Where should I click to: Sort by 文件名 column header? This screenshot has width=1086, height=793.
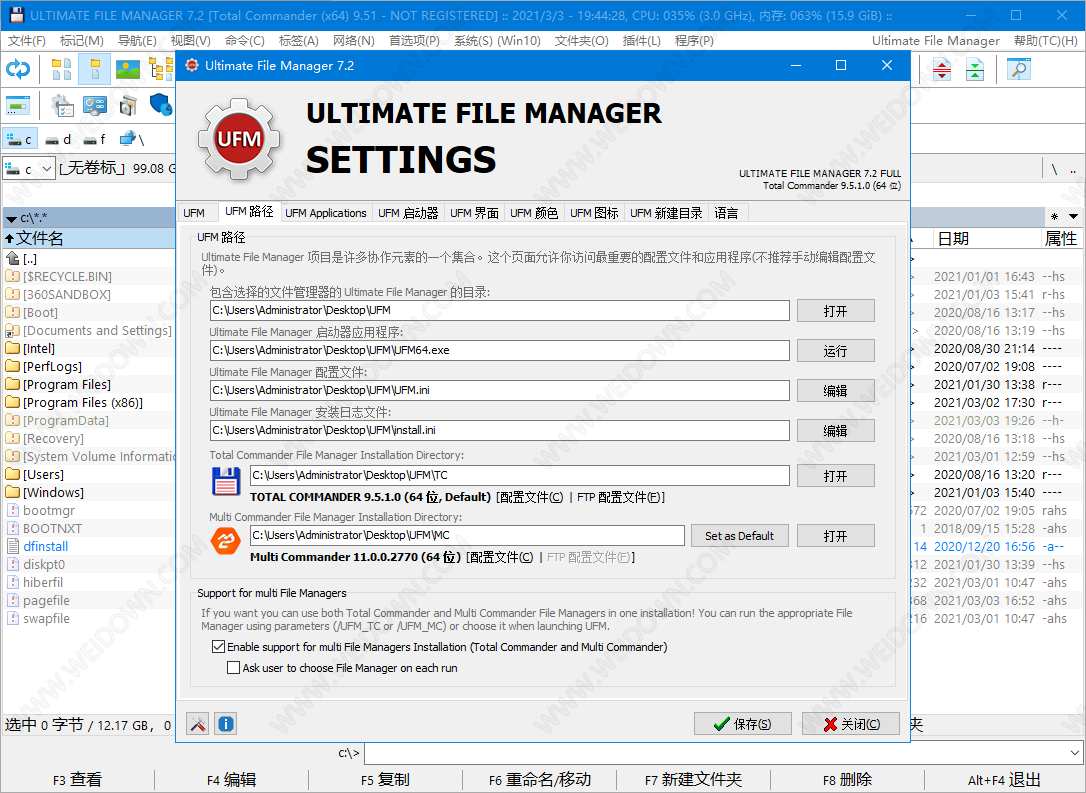pyautogui.click(x=89, y=238)
